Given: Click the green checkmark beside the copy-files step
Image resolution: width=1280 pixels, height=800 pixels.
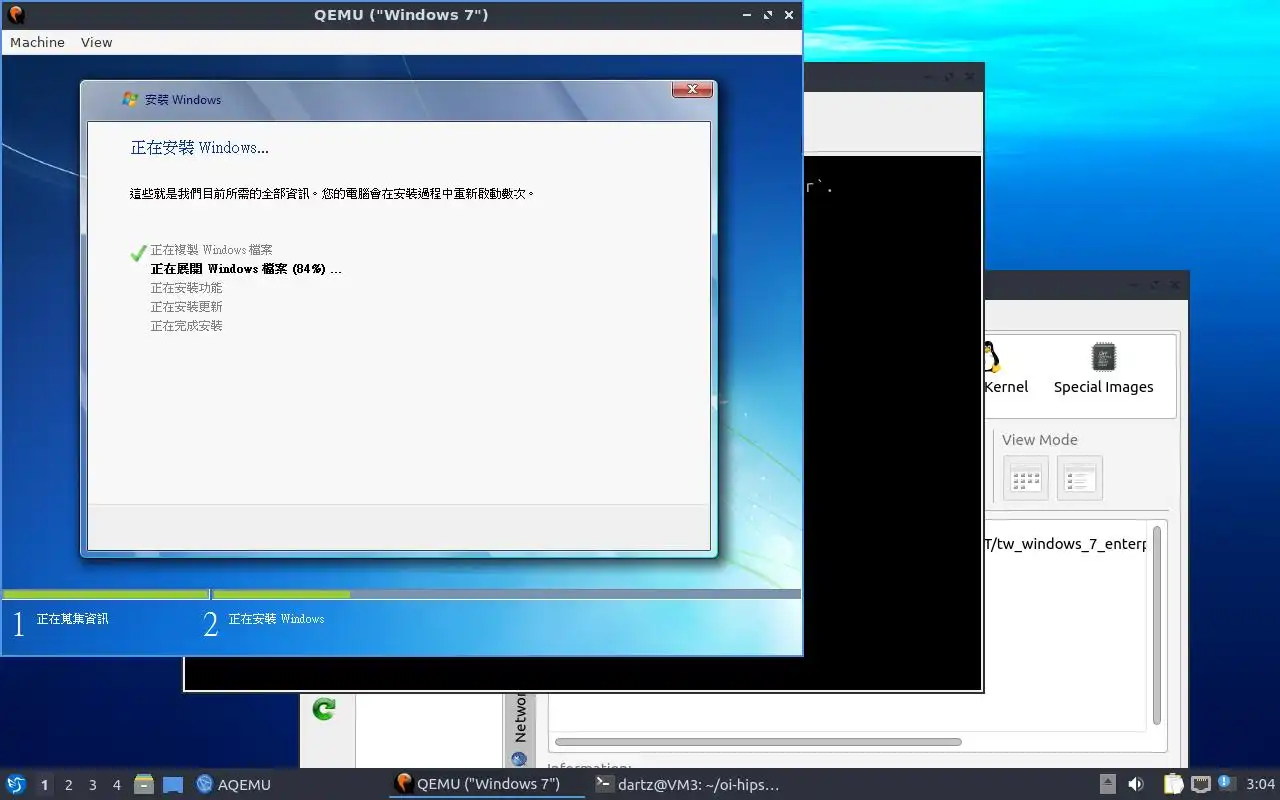Looking at the screenshot, I should coord(139,253).
